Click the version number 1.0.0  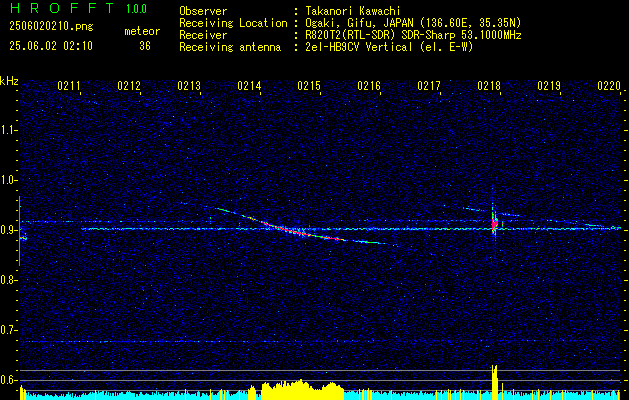point(136,9)
